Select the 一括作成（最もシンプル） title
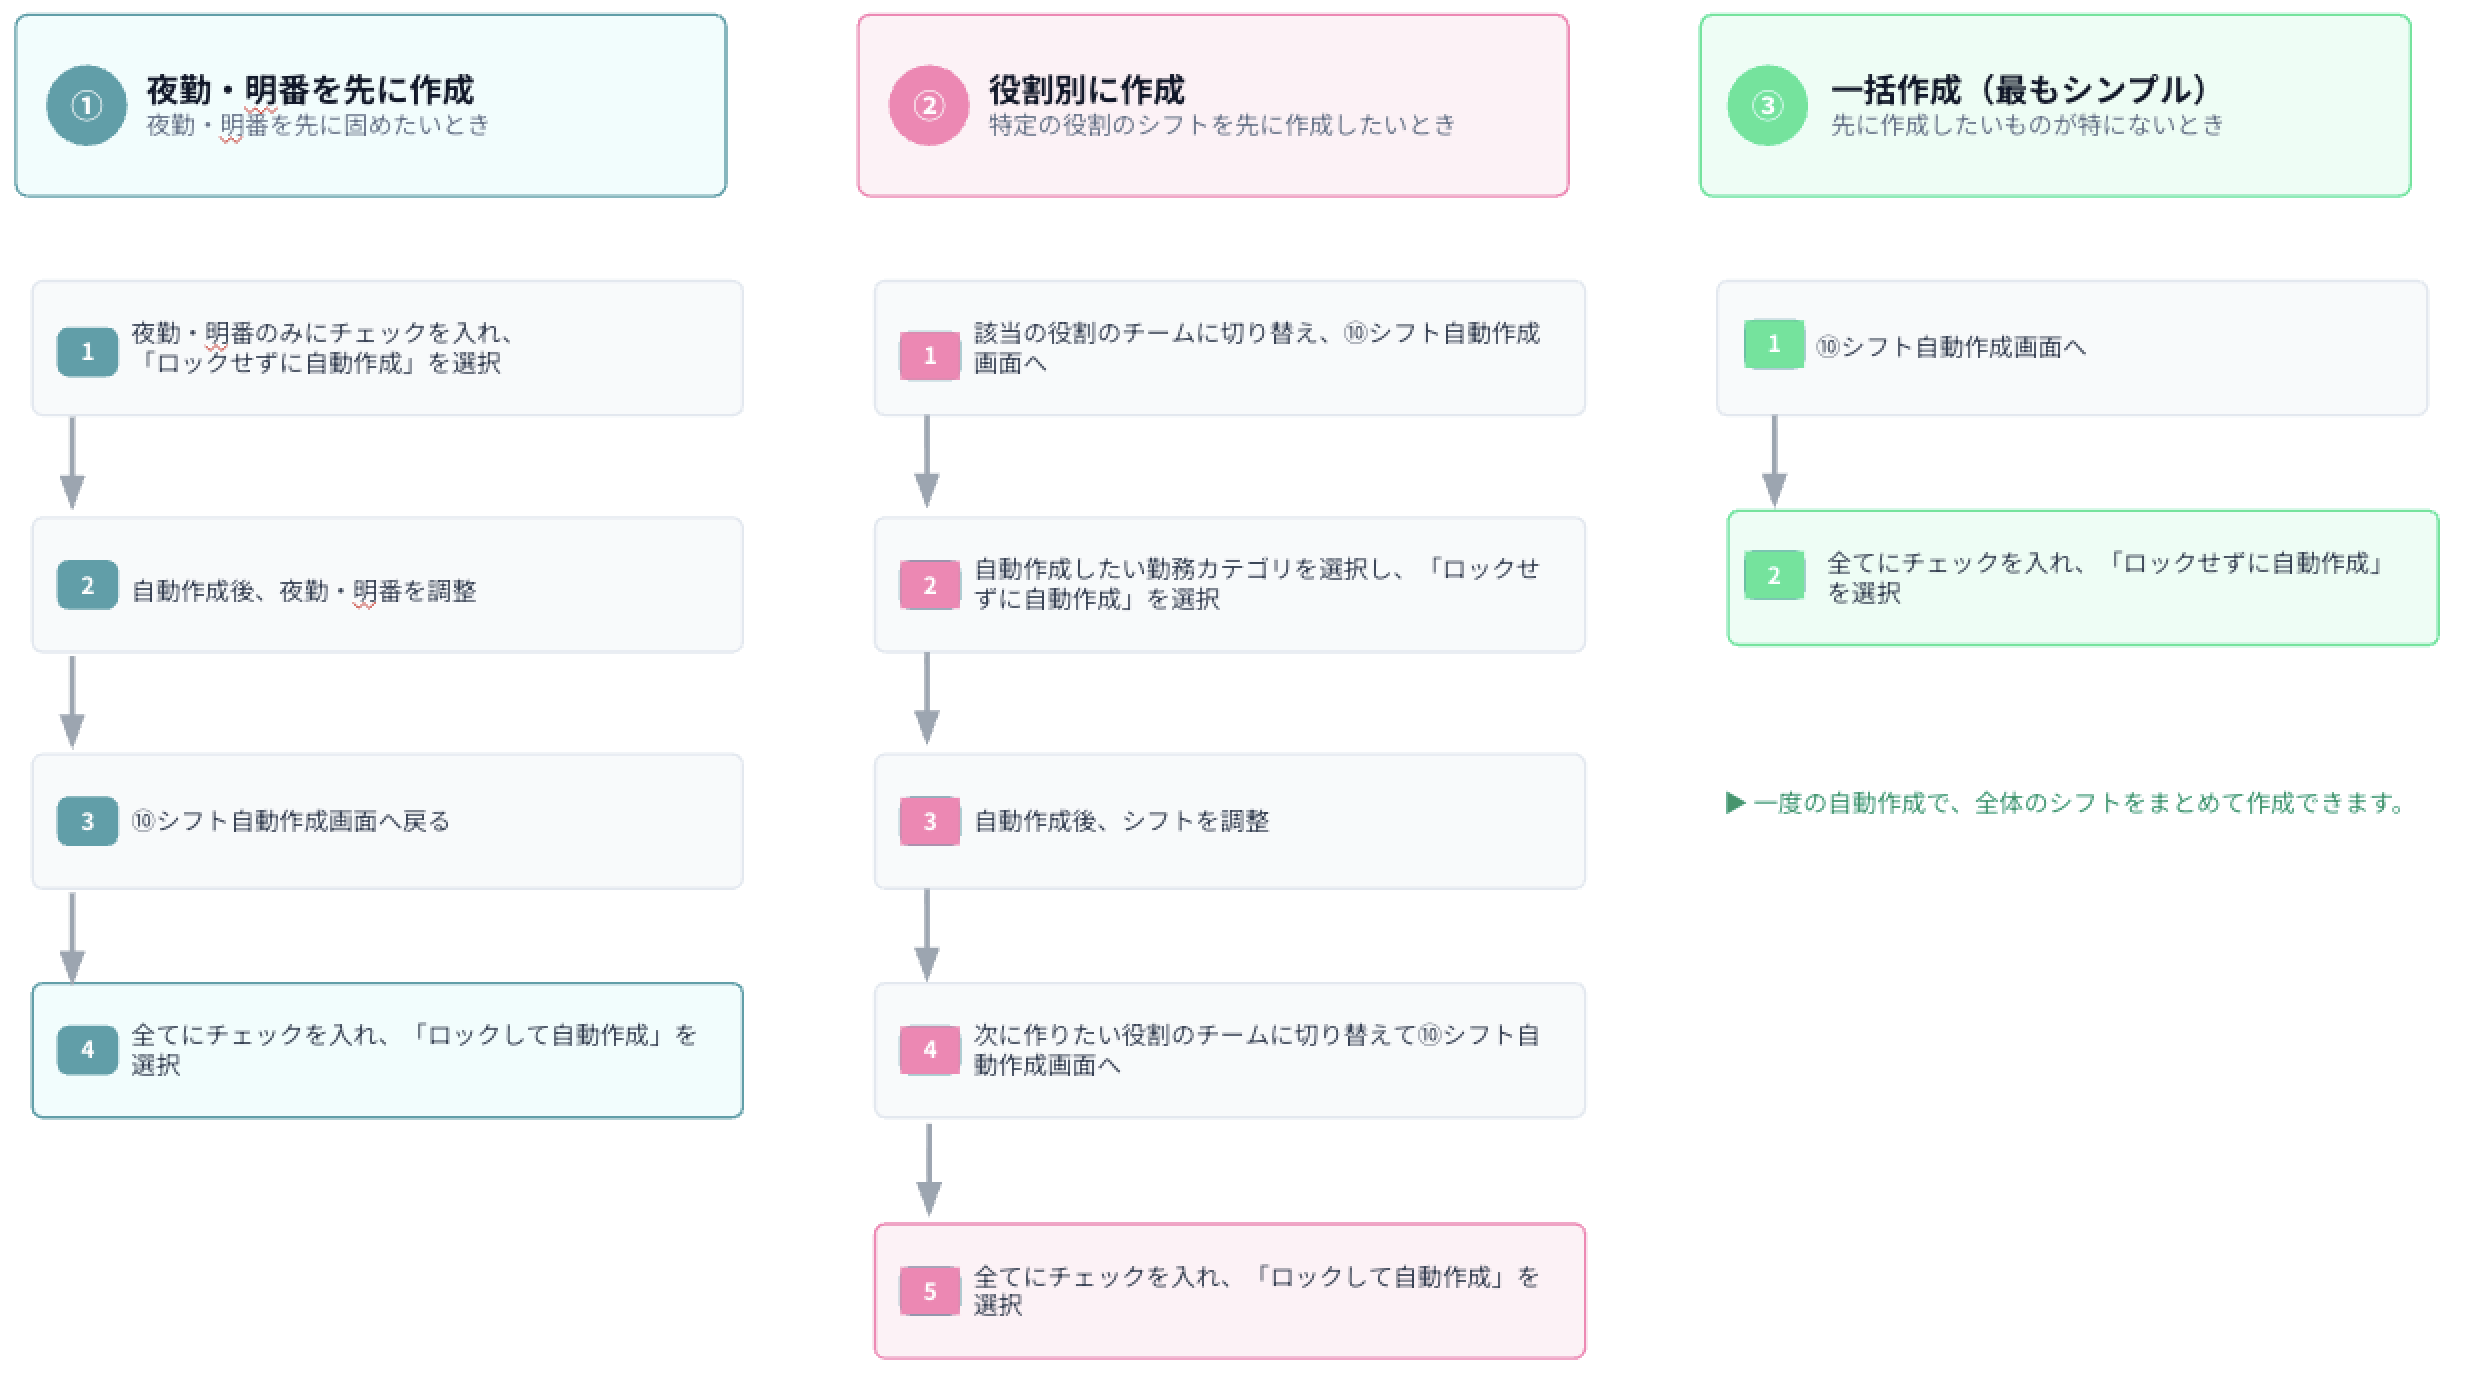Viewport: 2466px width, 1376px height. 2020,90
